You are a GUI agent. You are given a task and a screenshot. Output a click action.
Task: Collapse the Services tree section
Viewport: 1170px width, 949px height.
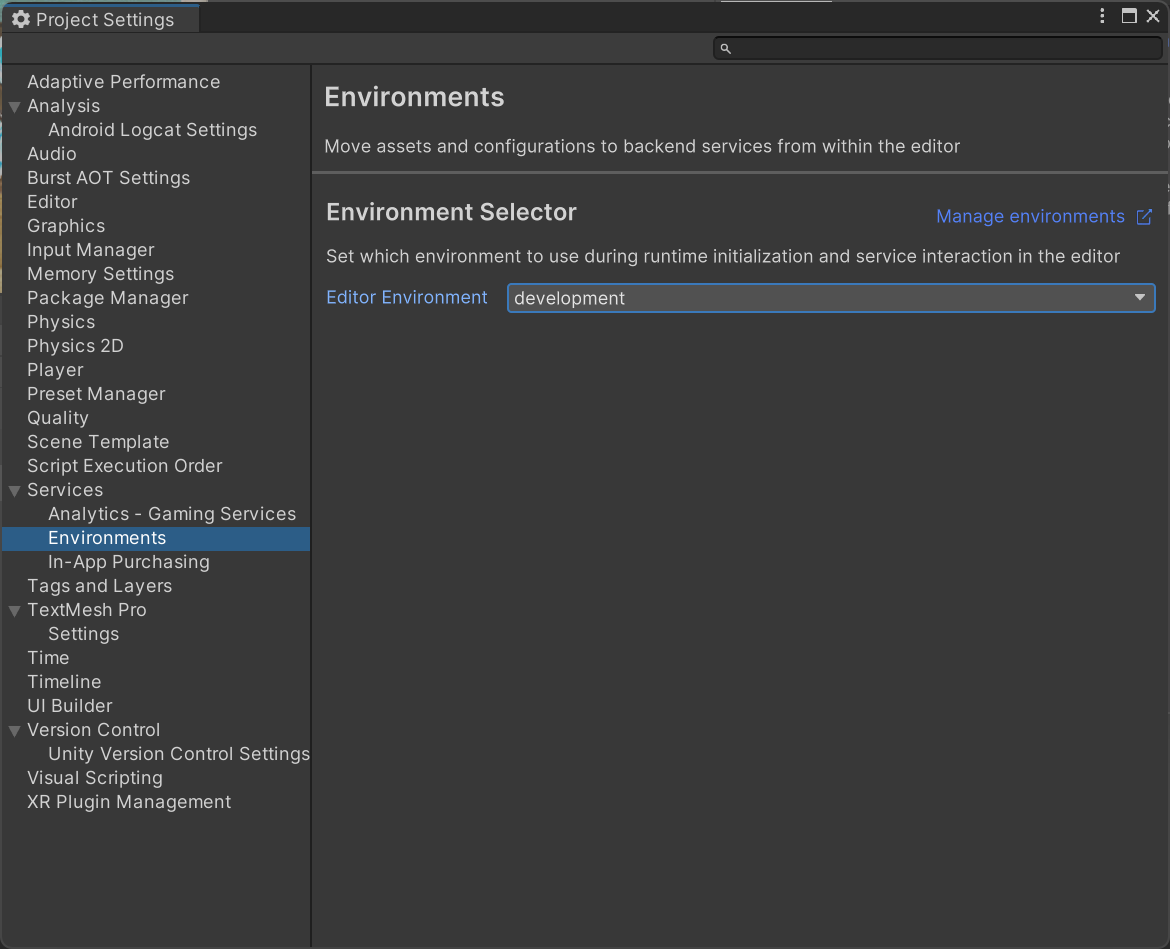(x=14, y=491)
